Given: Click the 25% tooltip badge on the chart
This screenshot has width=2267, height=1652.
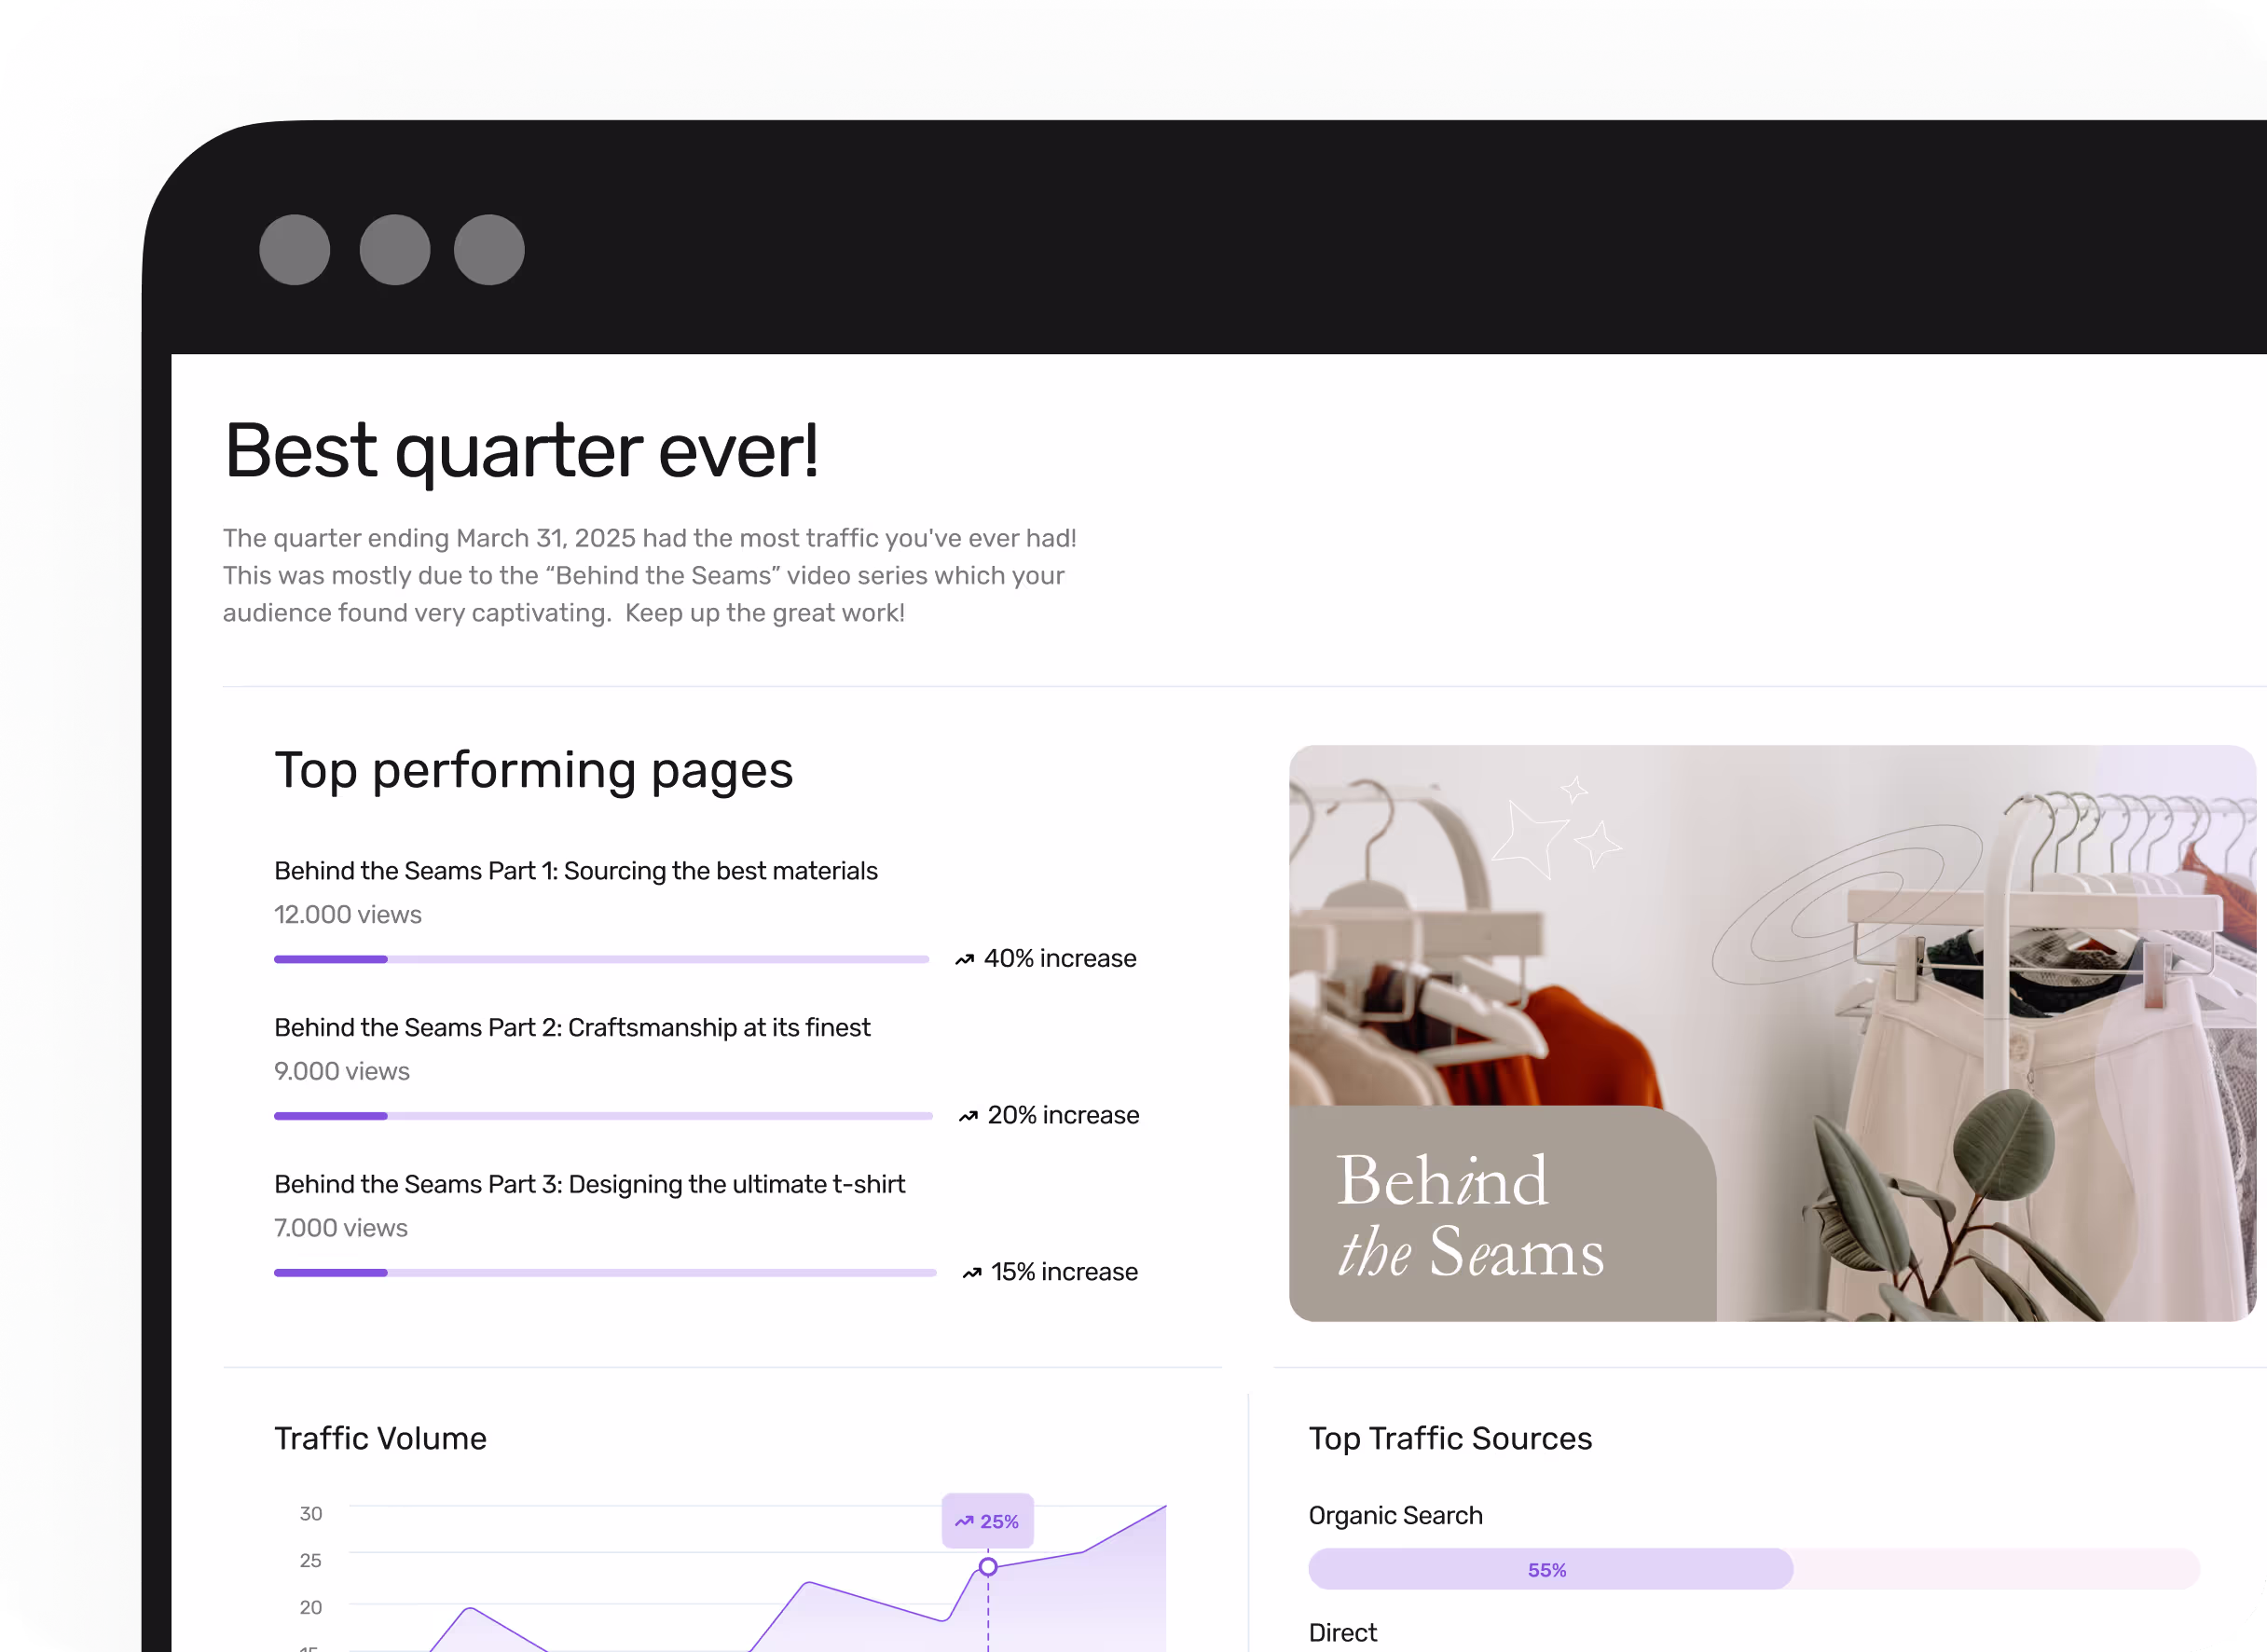Looking at the screenshot, I should (x=987, y=1521).
